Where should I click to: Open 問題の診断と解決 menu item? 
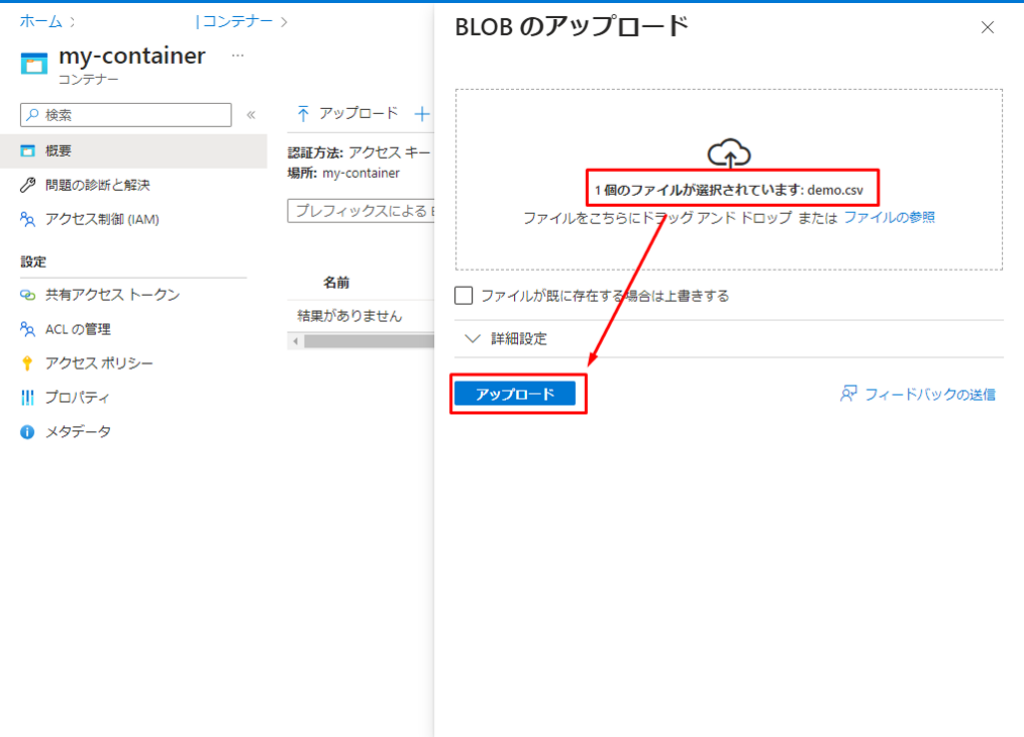point(97,185)
